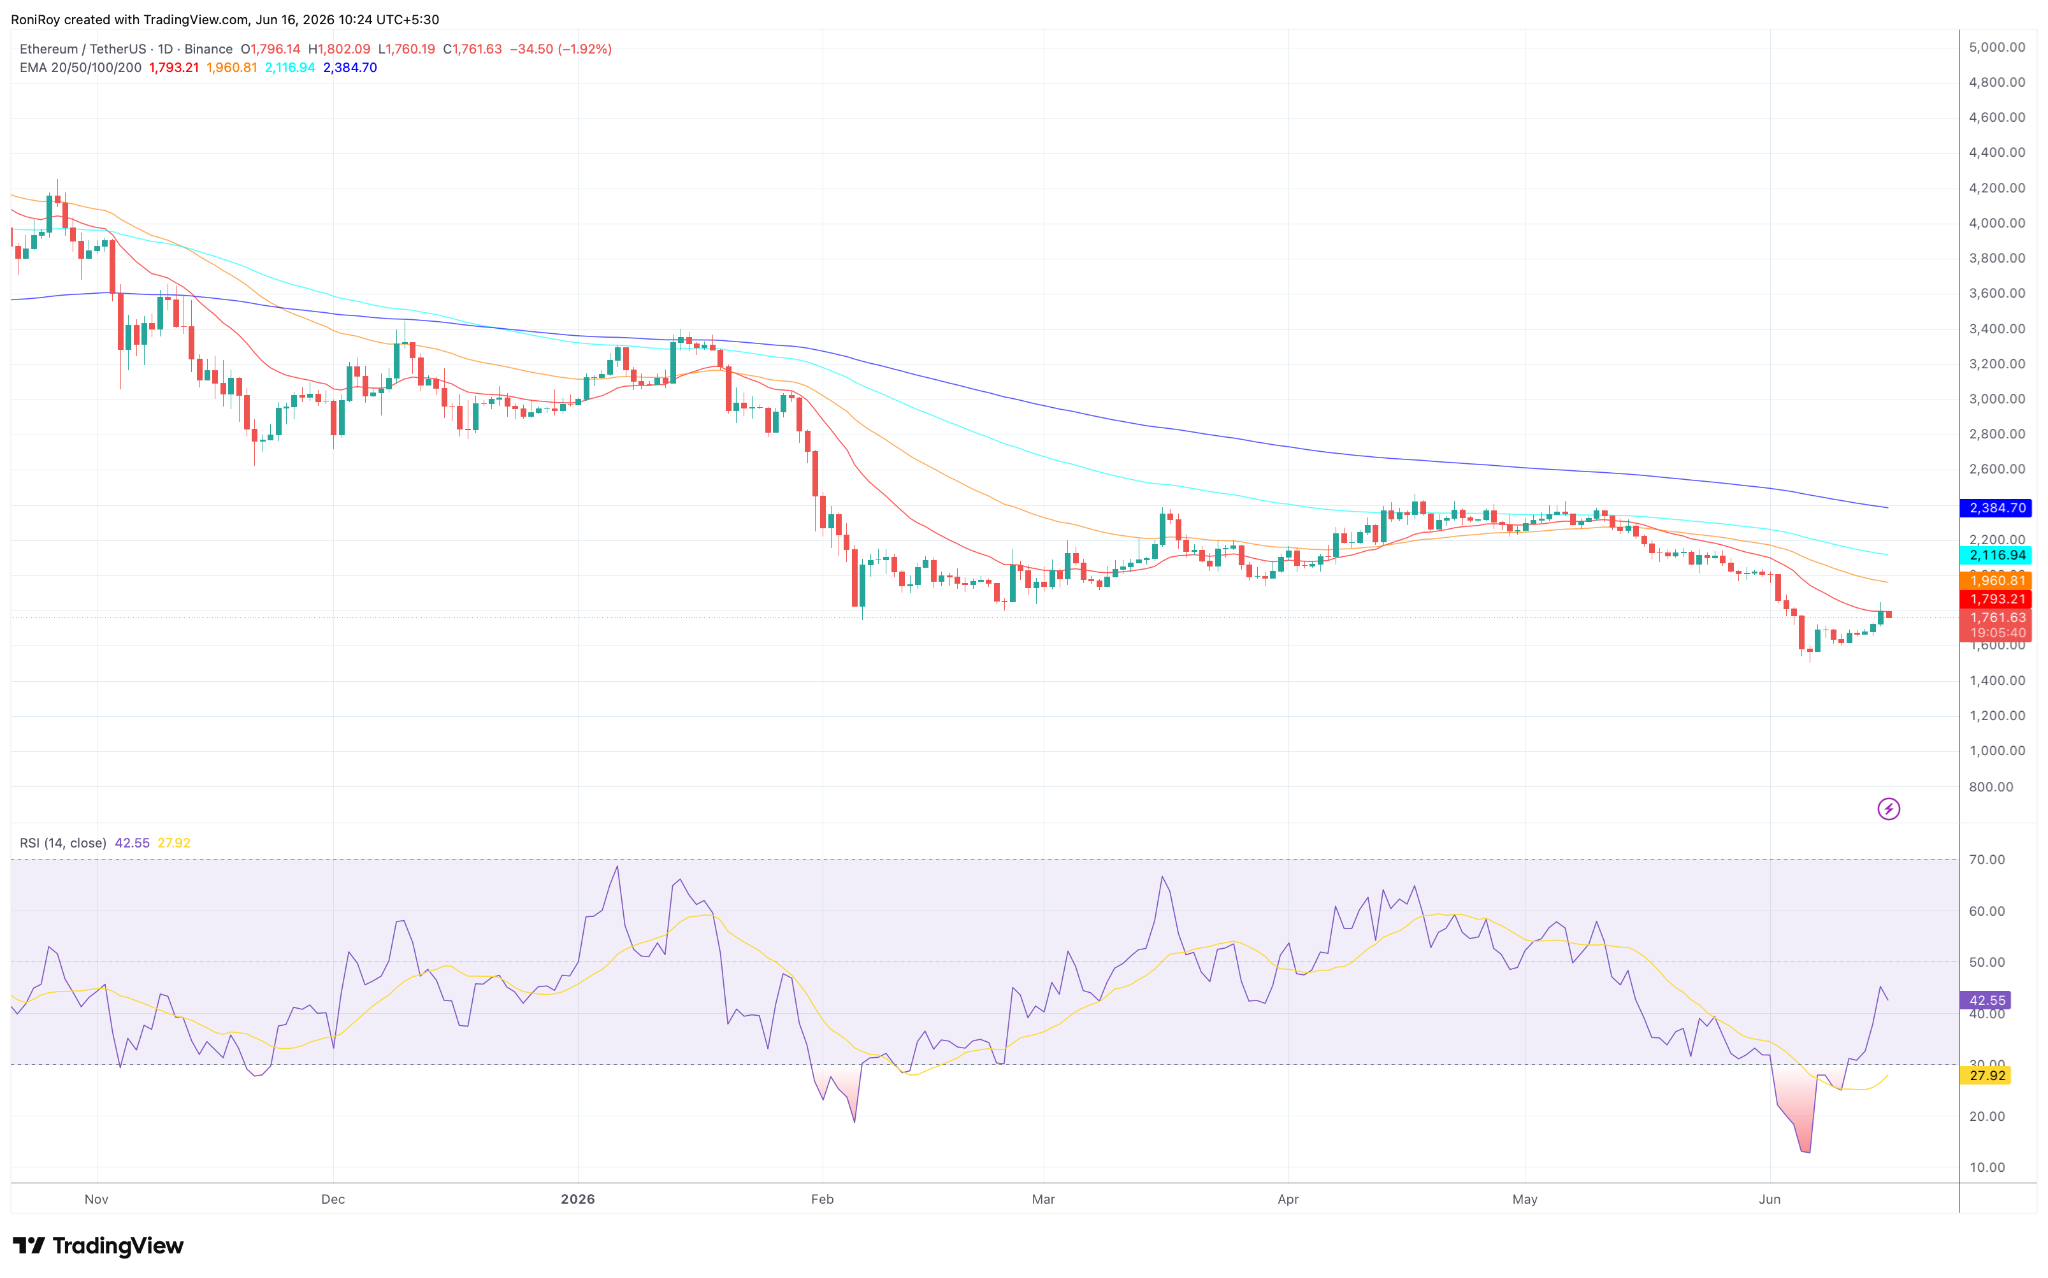Click the blue 2,384.70 price-axis tag
The height and width of the screenshot is (1278, 2048).
coord(1996,508)
